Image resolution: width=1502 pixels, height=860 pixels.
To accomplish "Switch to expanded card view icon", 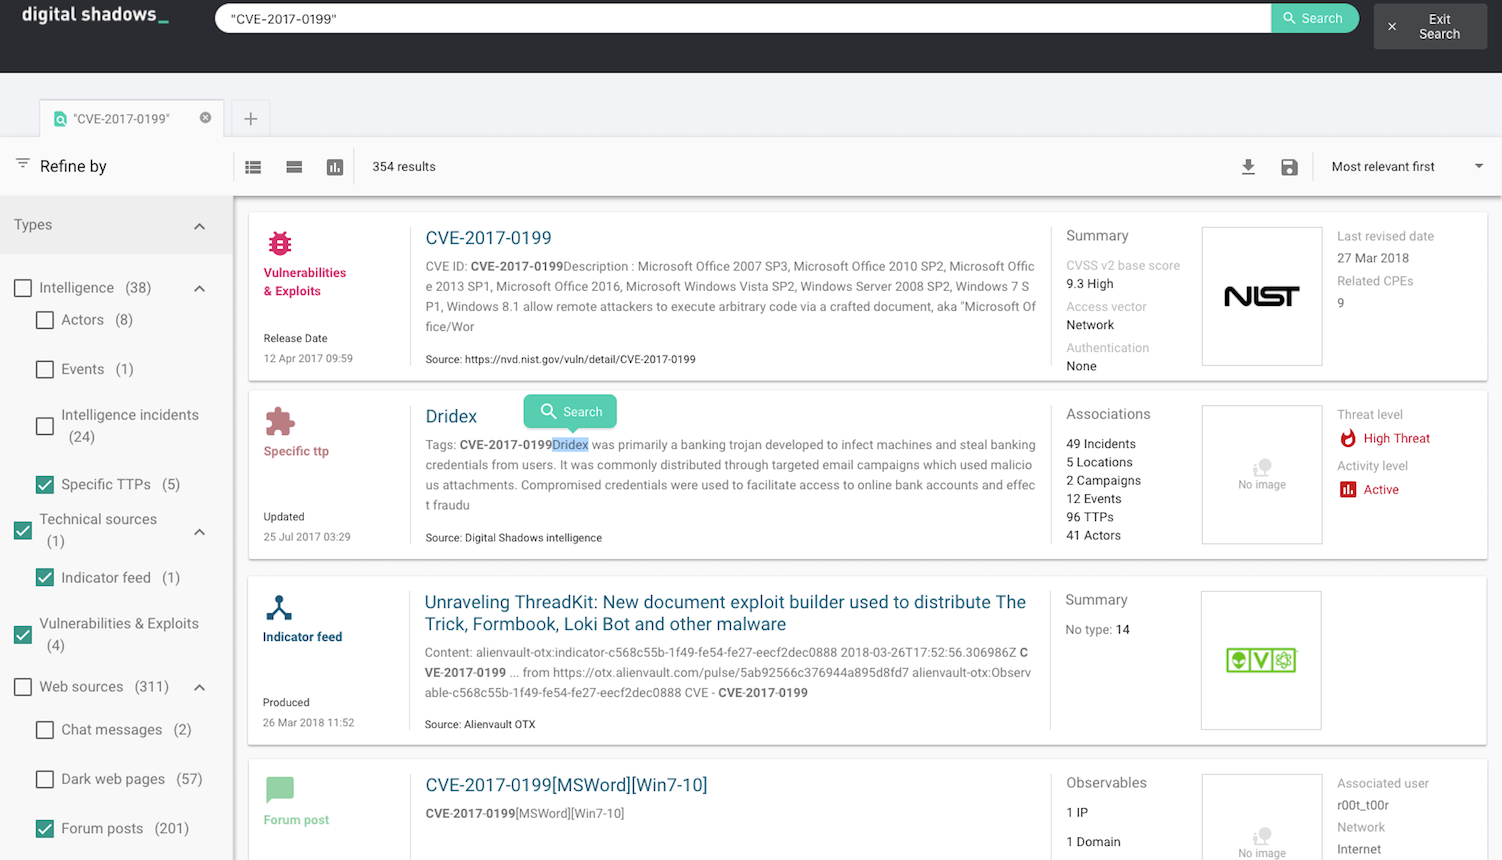I will [294, 167].
